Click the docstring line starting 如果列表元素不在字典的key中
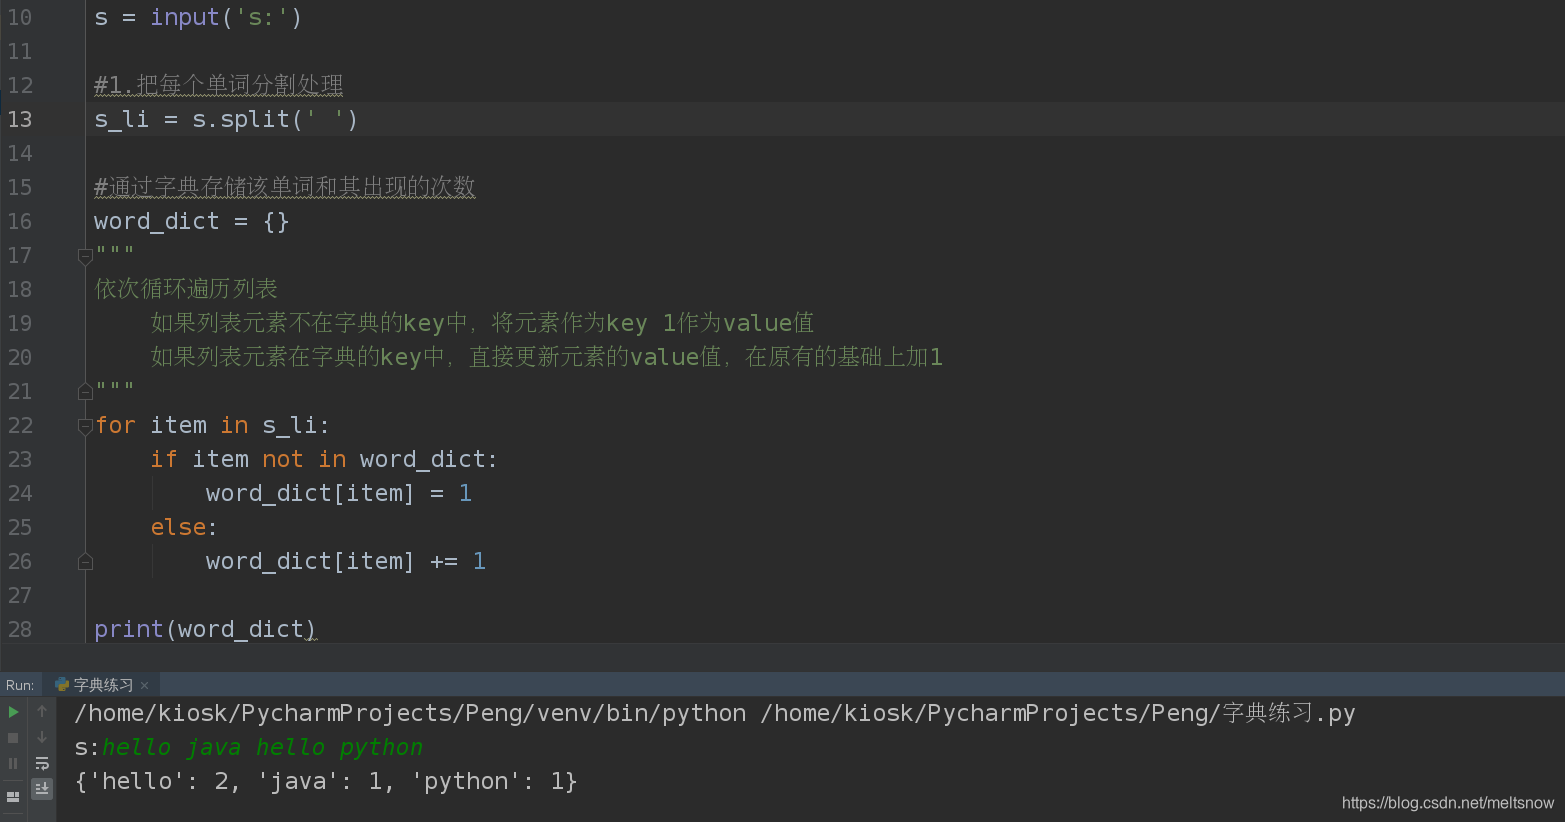This screenshot has width=1565, height=822. (482, 323)
